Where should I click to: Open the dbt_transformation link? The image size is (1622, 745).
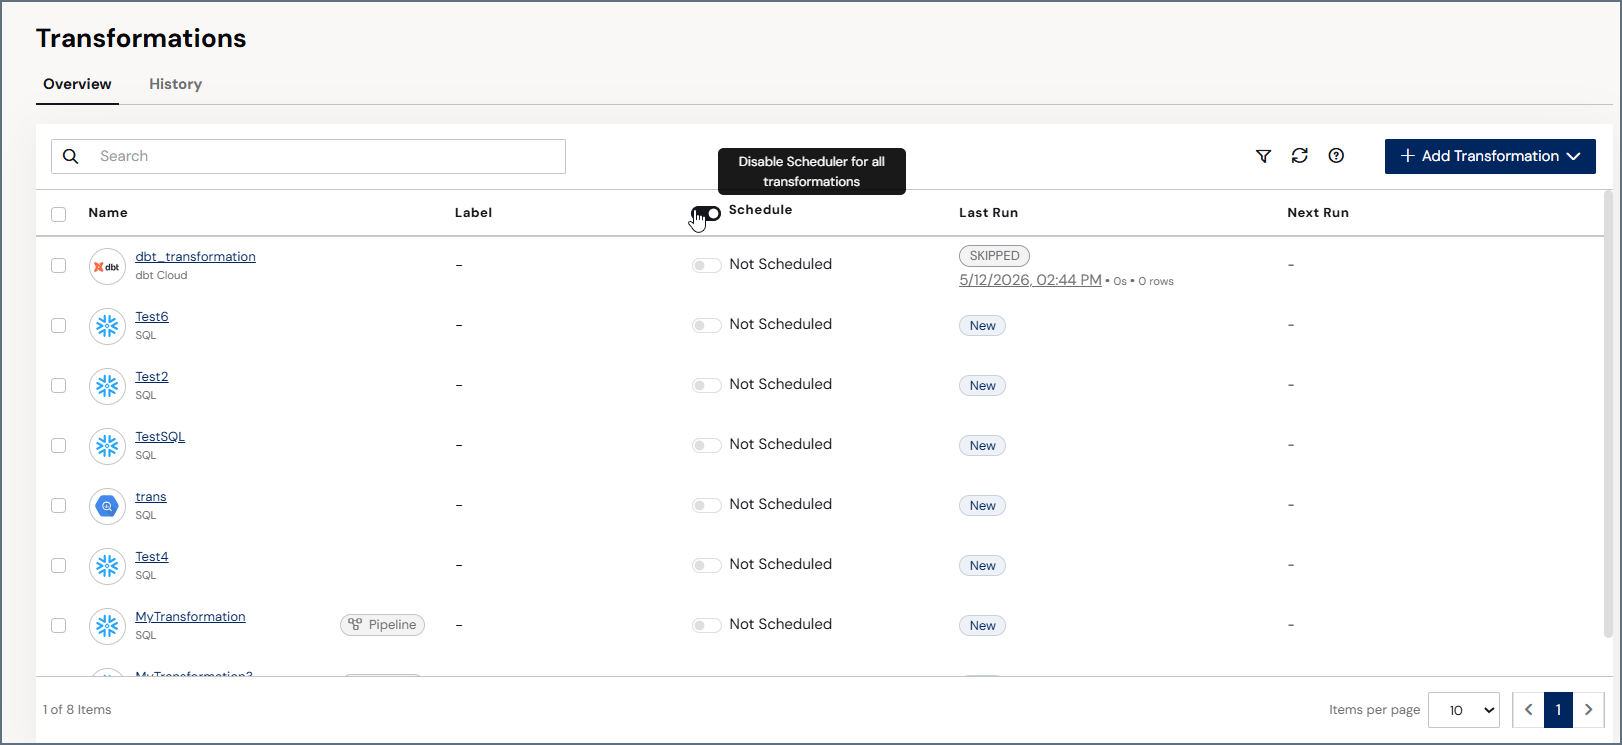click(x=196, y=257)
